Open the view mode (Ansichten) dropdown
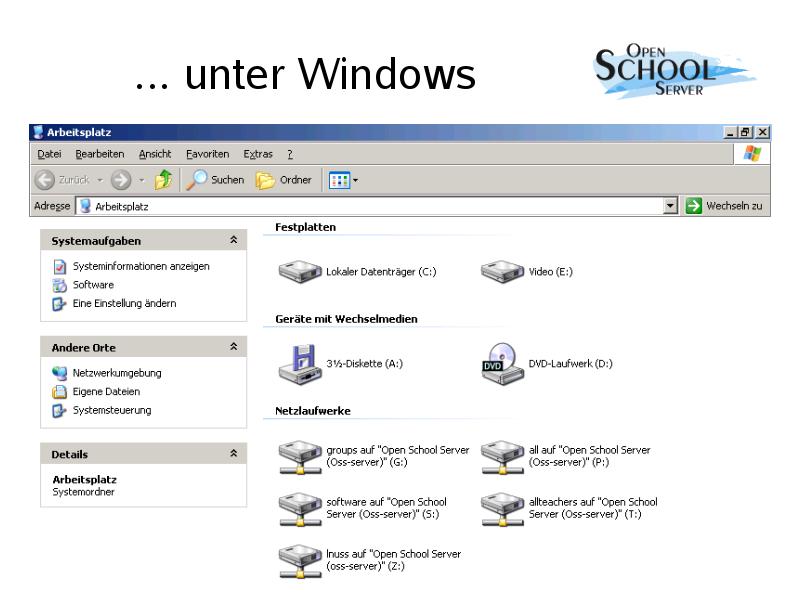The width and height of the screenshot is (800, 600). click(344, 180)
